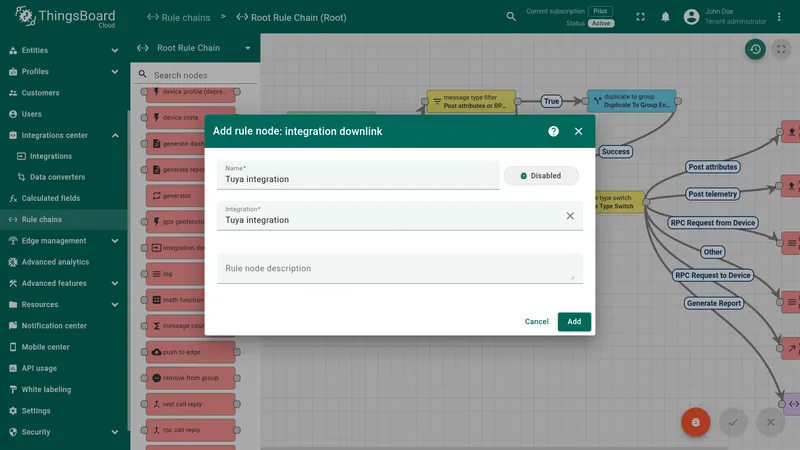The height and width of the screenshot is (450, 800).
Task: Open Advanced analytics
Action: pos(63,262)
